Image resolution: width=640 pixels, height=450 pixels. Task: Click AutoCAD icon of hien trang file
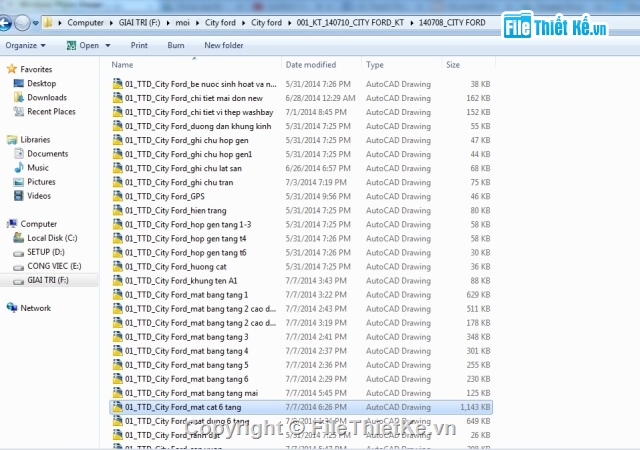click(x=118, y=210)
